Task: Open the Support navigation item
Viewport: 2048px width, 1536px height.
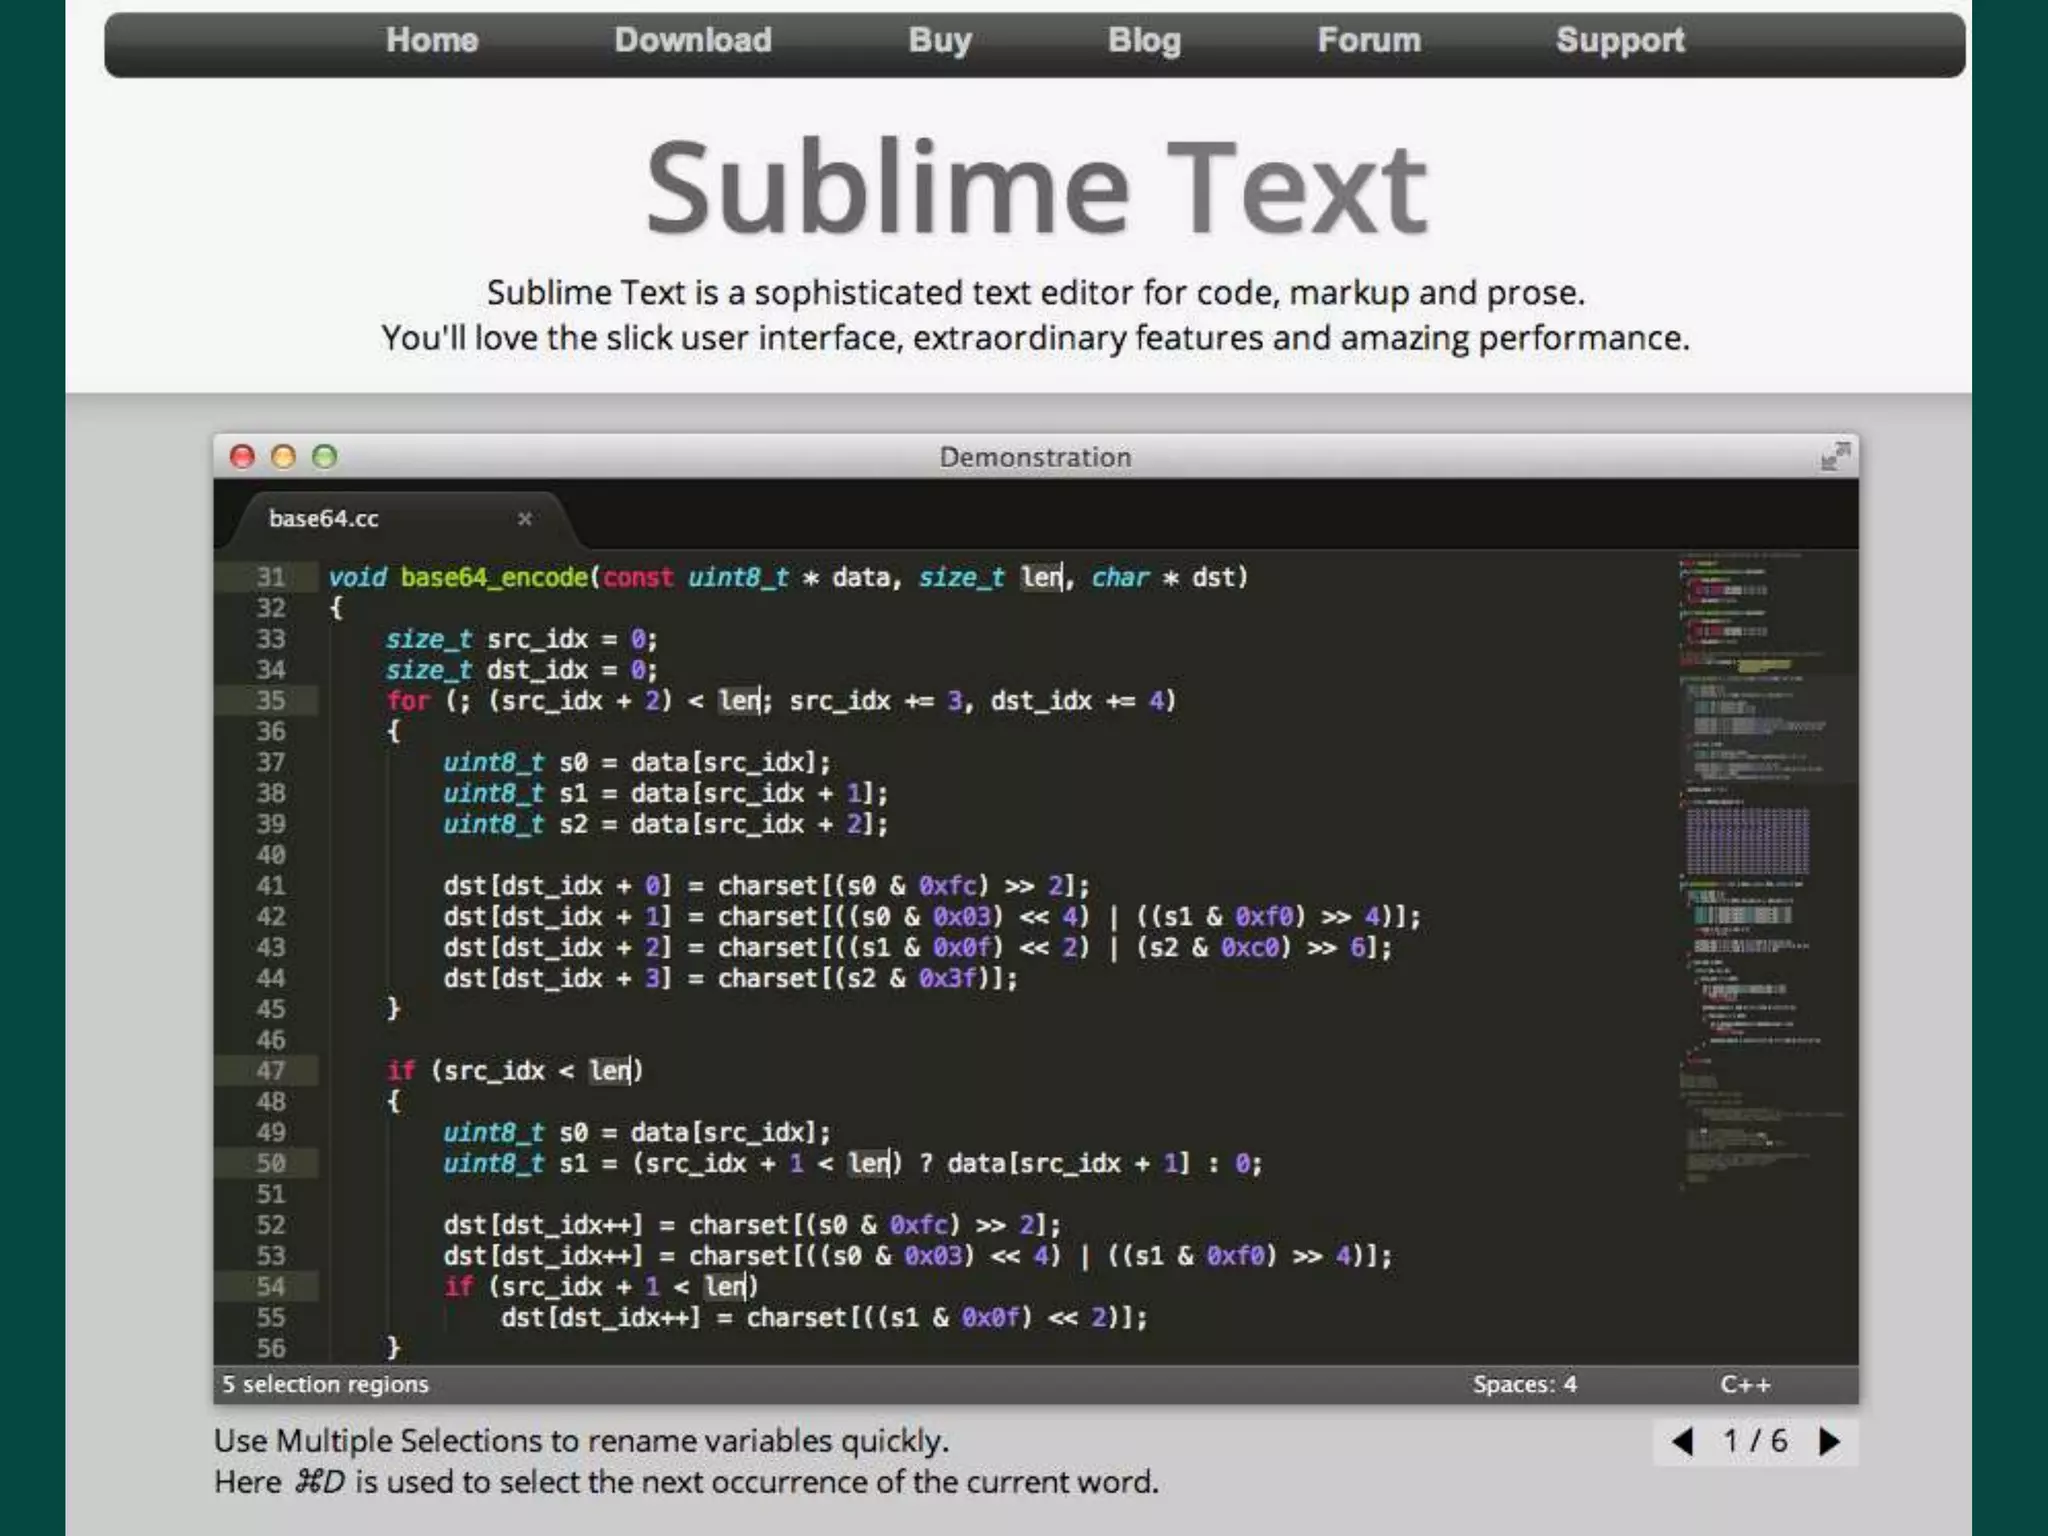Action: [x=1619, y=40]
